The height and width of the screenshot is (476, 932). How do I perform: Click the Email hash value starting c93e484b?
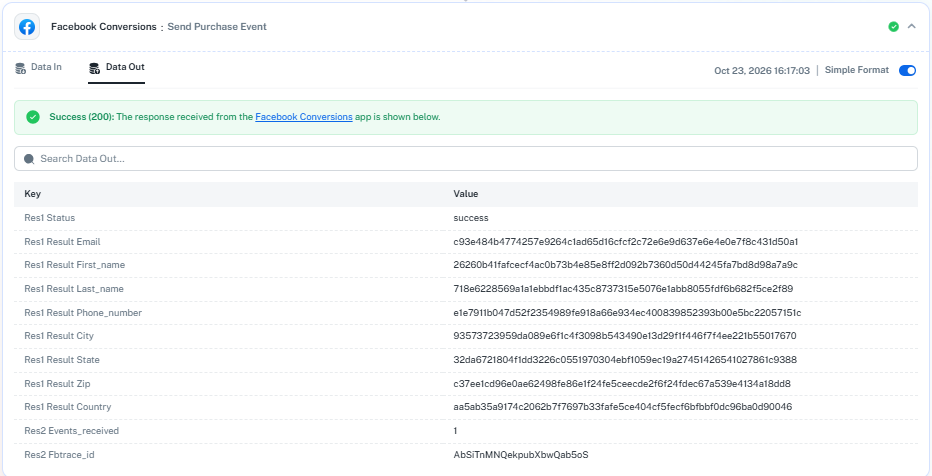(625, 242)
